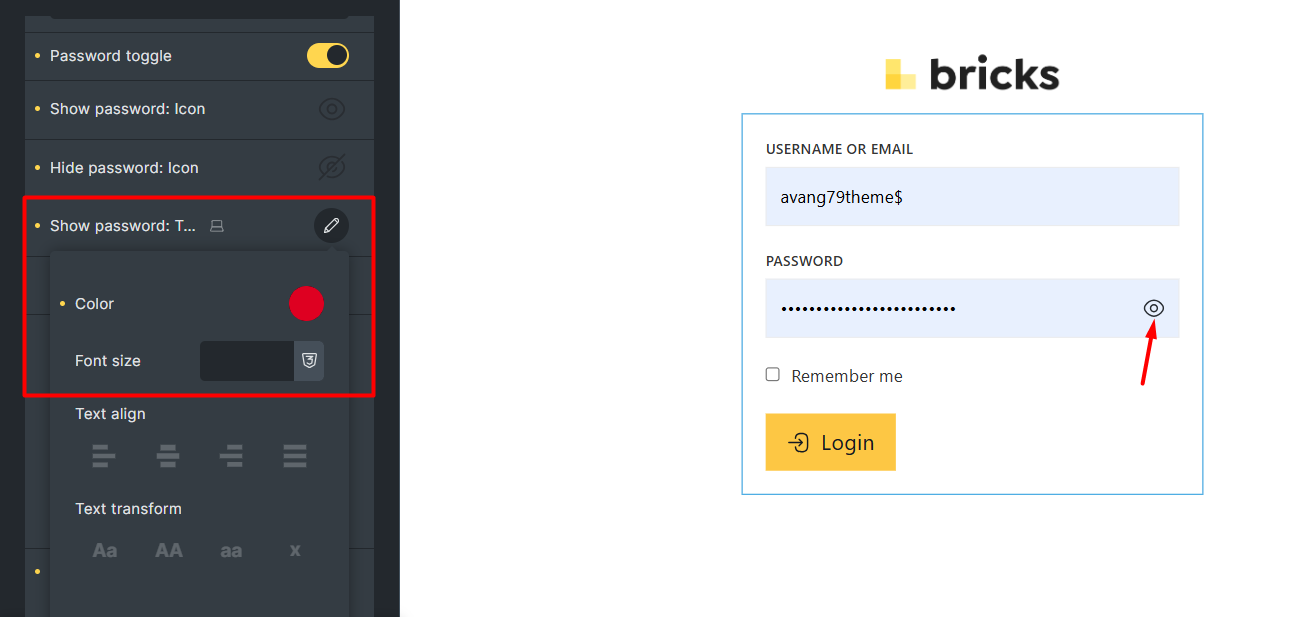The height and width of the screenshot is (617, 1309).
Task: Choose lowercase 'aa' text transform
Action: pos(231,550)
